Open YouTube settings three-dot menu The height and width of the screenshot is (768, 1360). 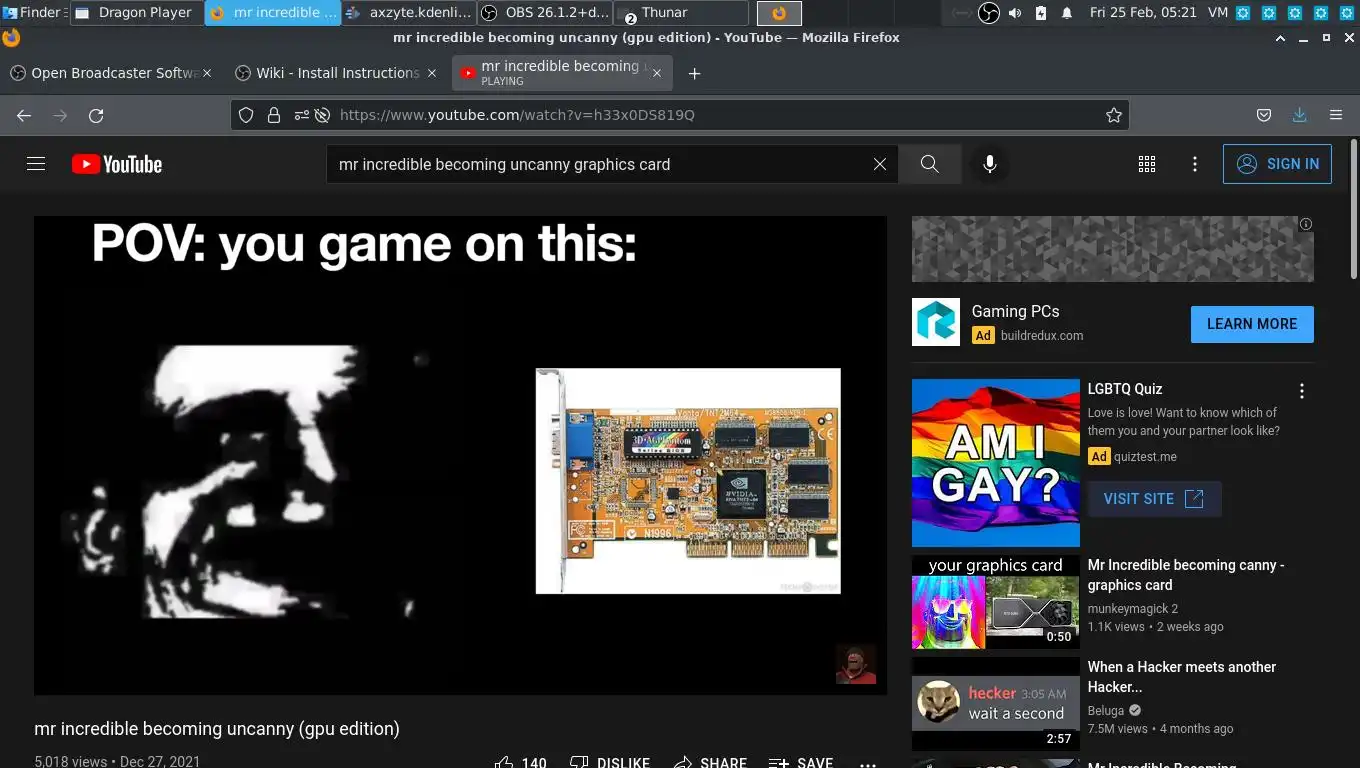click(x=1195, y=164)
